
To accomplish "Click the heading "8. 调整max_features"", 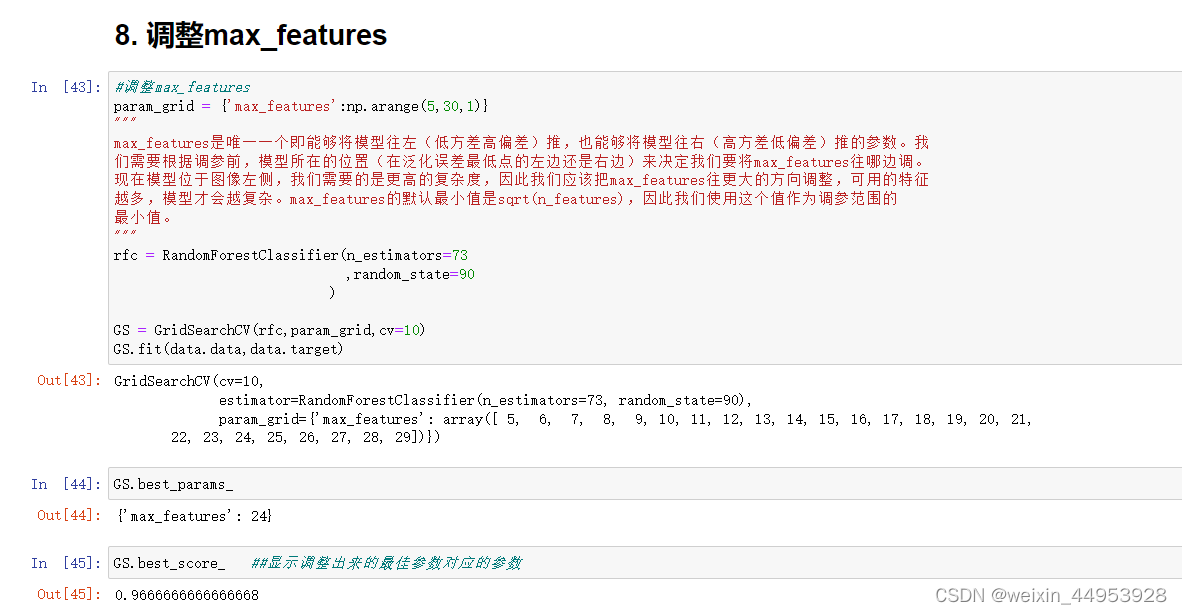I will pos(250,35).
